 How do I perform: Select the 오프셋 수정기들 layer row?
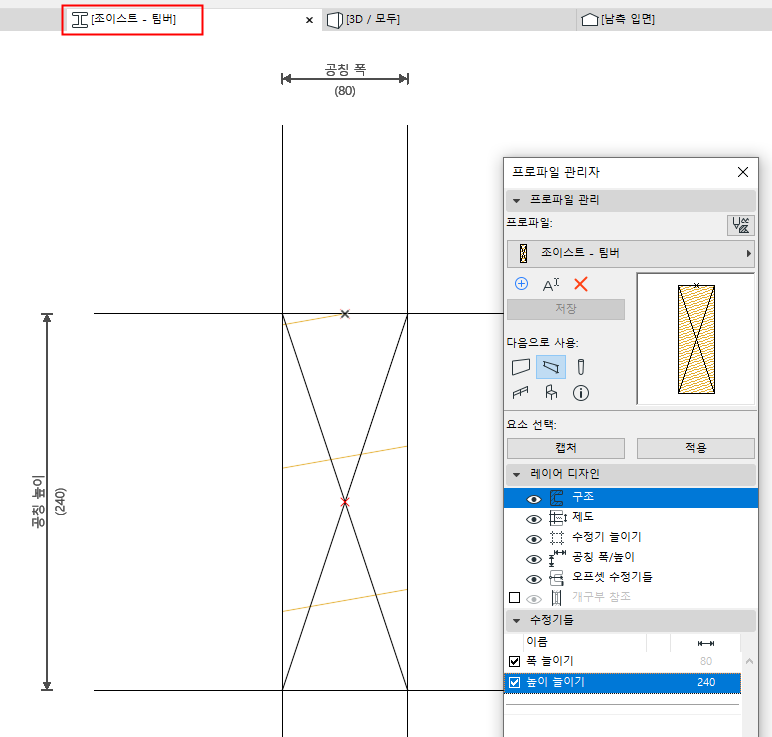pyautogui.click(x=631, y=577)
